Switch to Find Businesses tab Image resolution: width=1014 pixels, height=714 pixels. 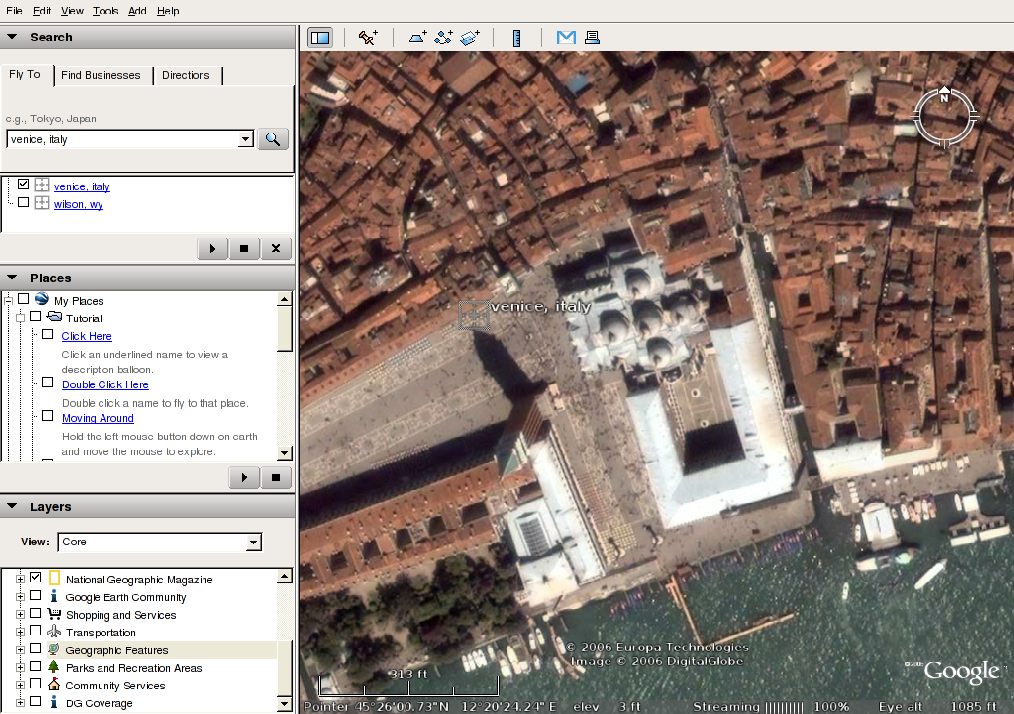[101, 75]
